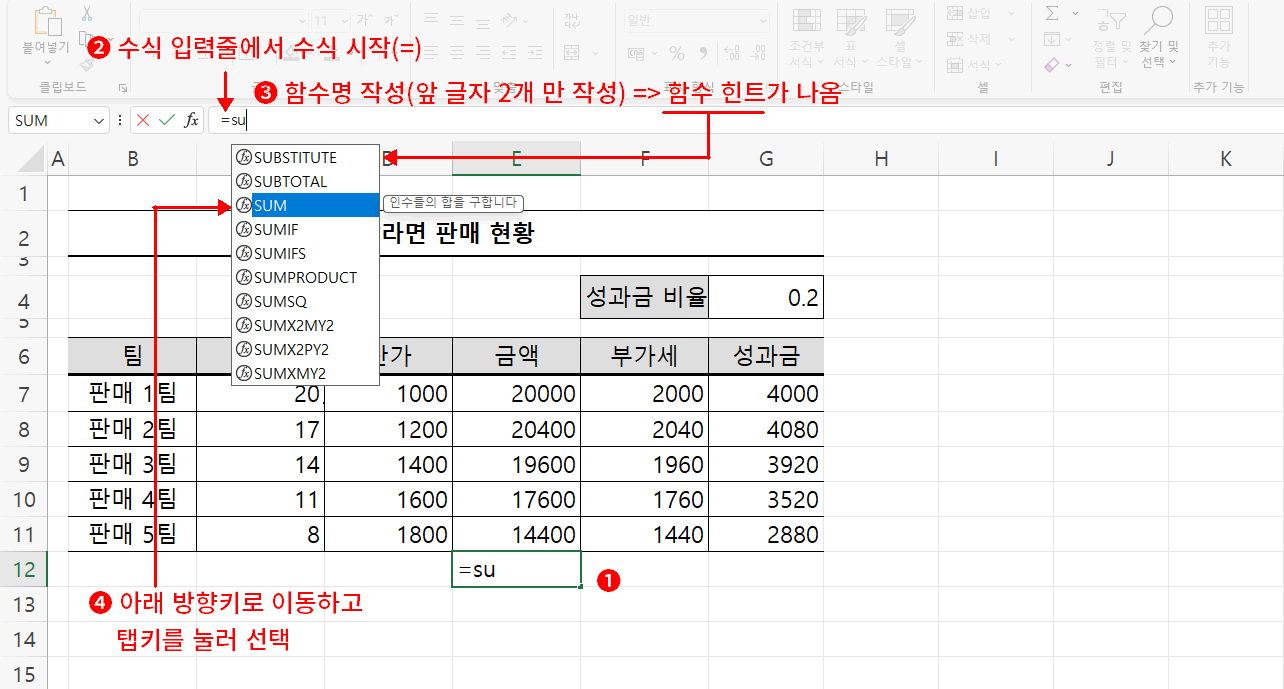Click the Name Box showing SUM
1284x689 pixels.
pyautogui.click(x=50, y=120)
